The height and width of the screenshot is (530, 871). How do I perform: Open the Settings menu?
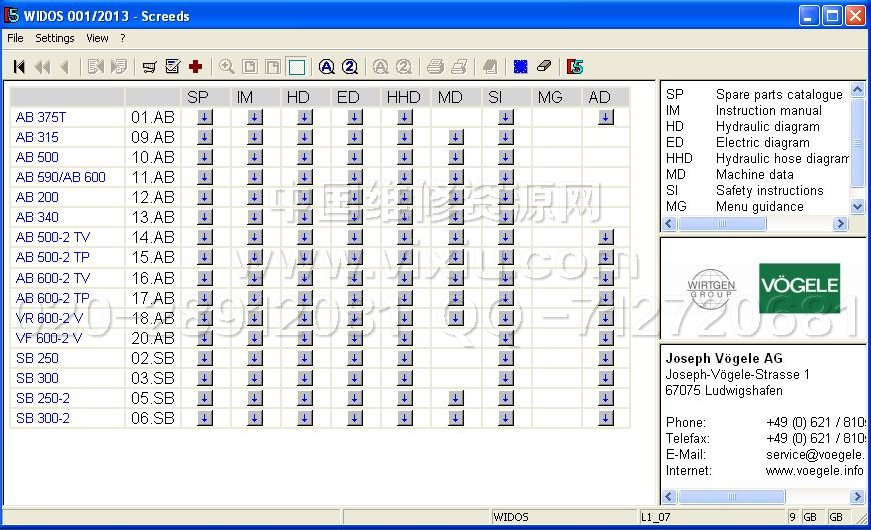click(x=55, y=38)
